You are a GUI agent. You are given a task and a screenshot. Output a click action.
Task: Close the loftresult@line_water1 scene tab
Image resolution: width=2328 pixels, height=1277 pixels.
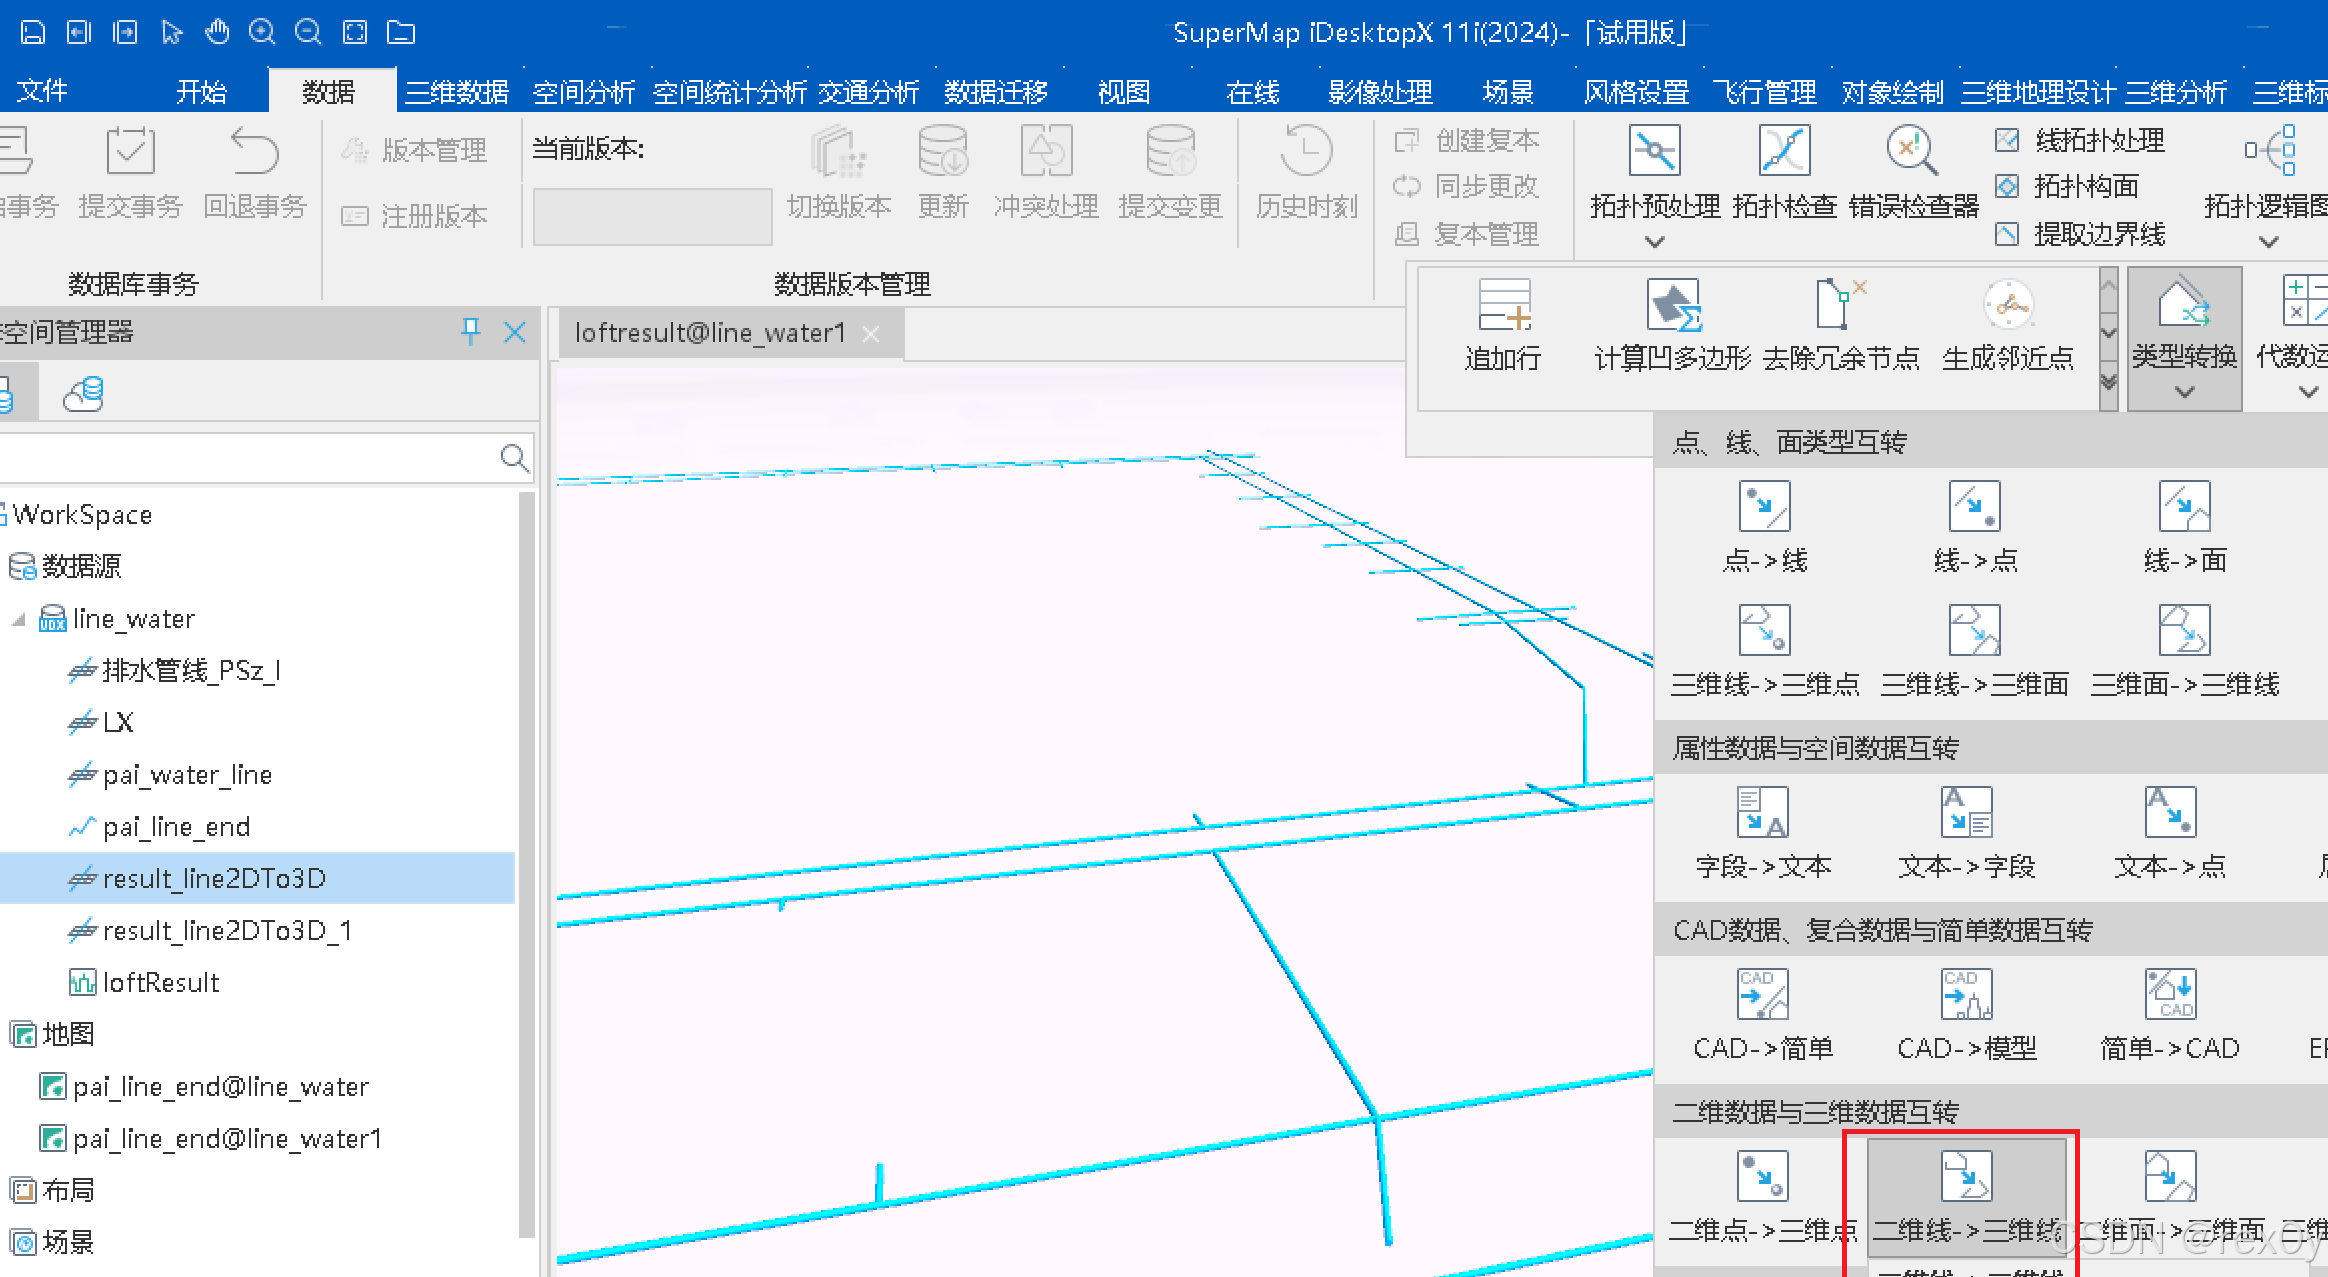pyautogui.click(x=871, y=334)
